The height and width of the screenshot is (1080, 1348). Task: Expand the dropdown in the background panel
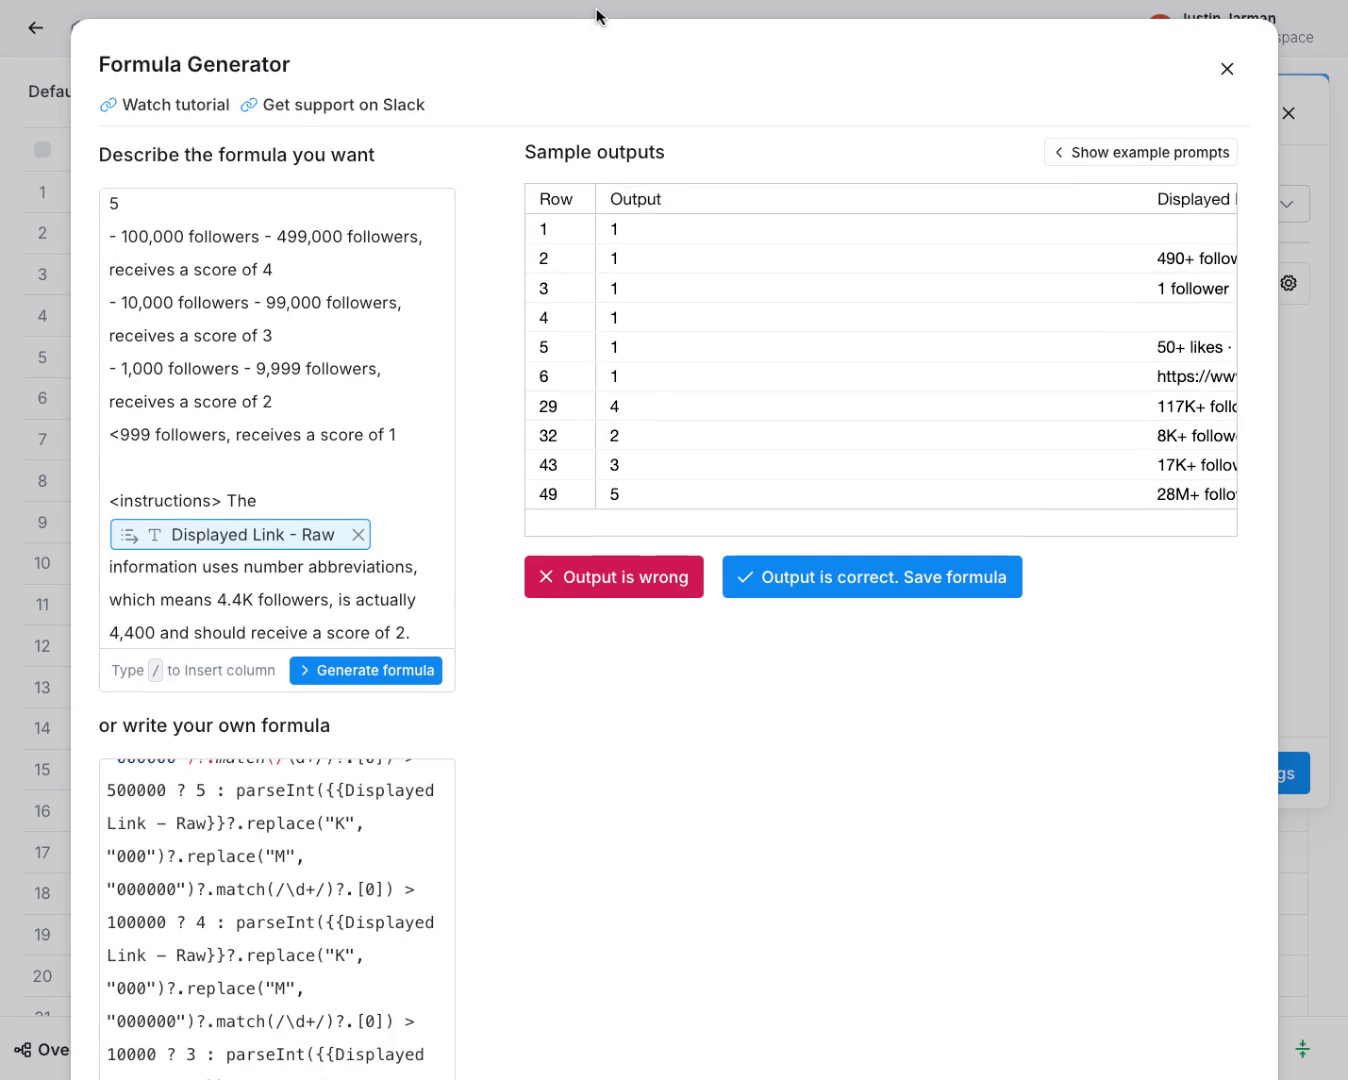coord(1288,204)
